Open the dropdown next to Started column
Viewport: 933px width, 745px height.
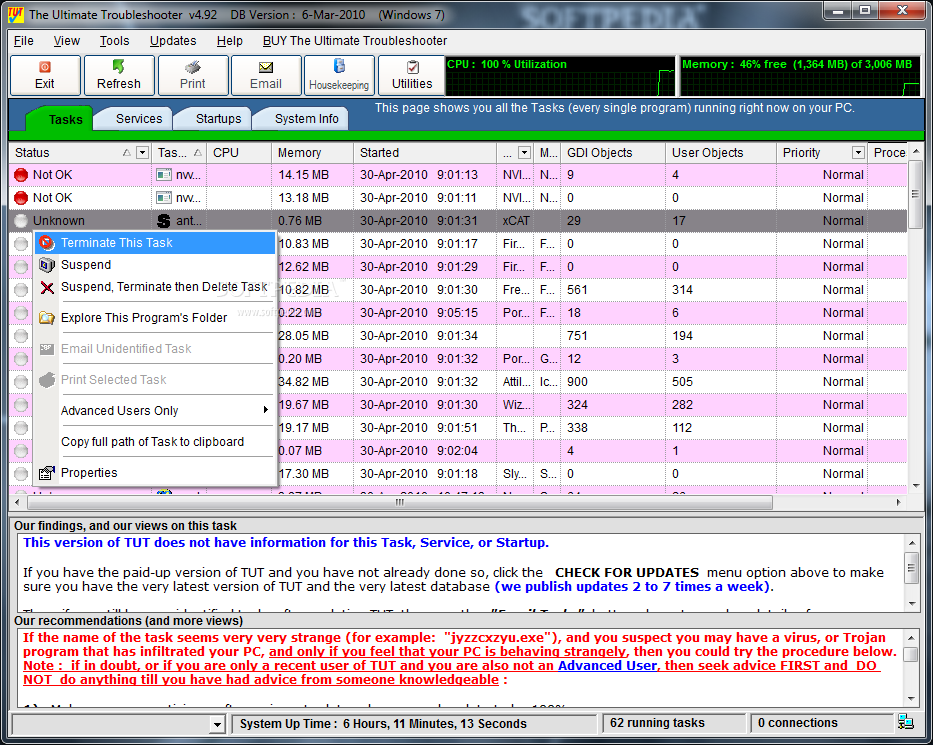click(x=524, y=153)
